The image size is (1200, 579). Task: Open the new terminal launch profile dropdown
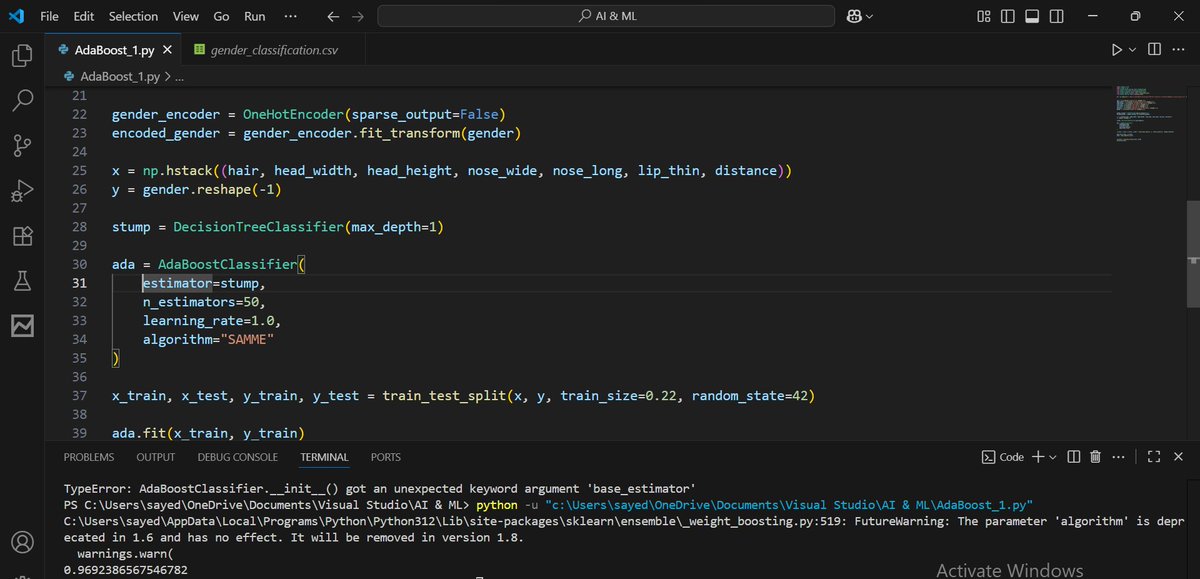(x=1052, y=457)
